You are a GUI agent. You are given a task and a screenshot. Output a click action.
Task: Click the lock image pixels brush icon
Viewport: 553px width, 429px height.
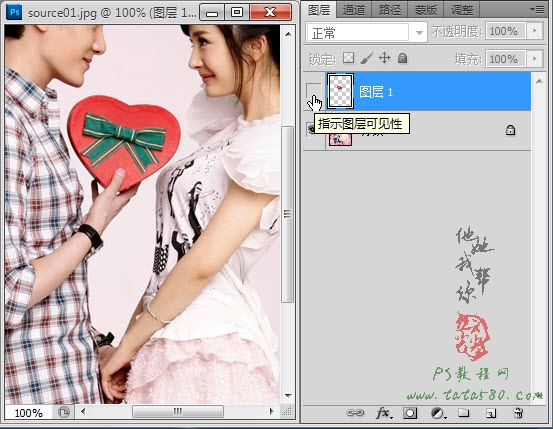pyautogui.click(x=366, y=58)
